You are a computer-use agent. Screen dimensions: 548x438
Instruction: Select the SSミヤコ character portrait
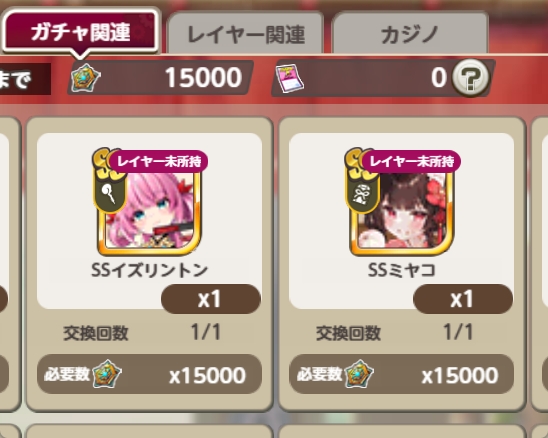pyautogui.click(x=402, y=209)
